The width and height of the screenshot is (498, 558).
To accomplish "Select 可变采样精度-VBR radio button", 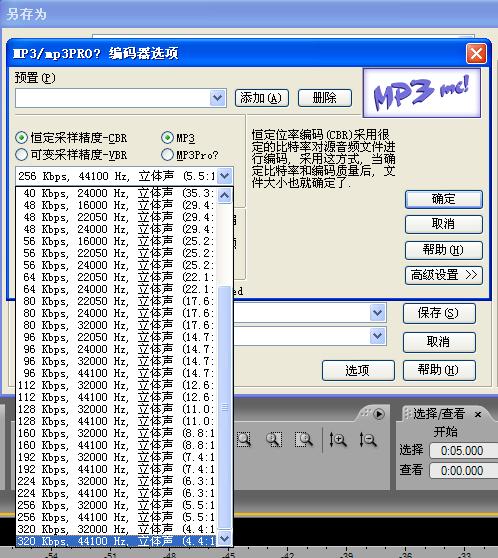I will click(21, 154).
